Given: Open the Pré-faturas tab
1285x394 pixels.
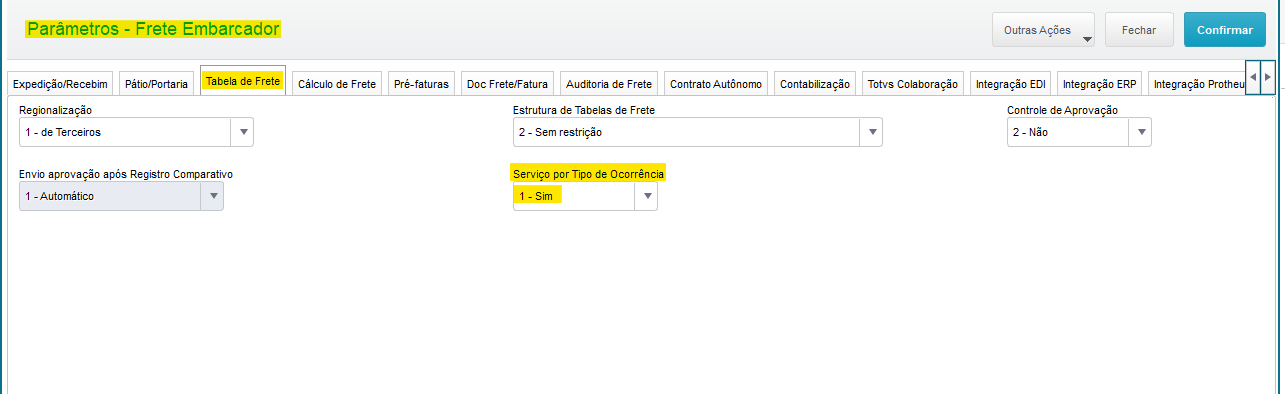Looking at the screenshot, I should [x=422, y=84].
